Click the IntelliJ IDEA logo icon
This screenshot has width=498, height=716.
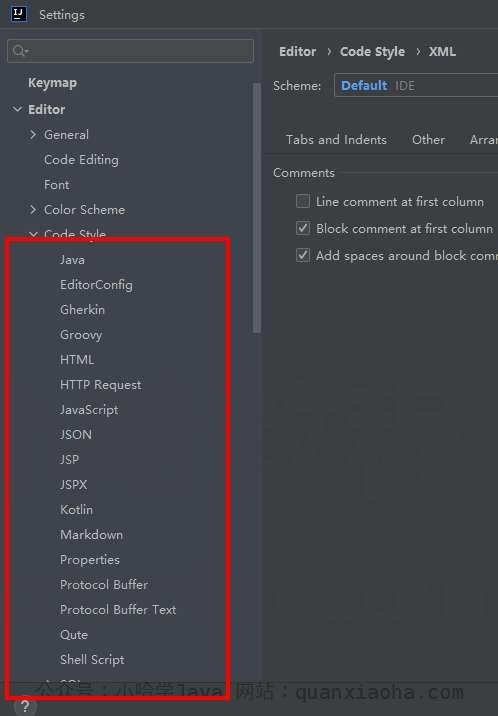click(x=18, y=14)
